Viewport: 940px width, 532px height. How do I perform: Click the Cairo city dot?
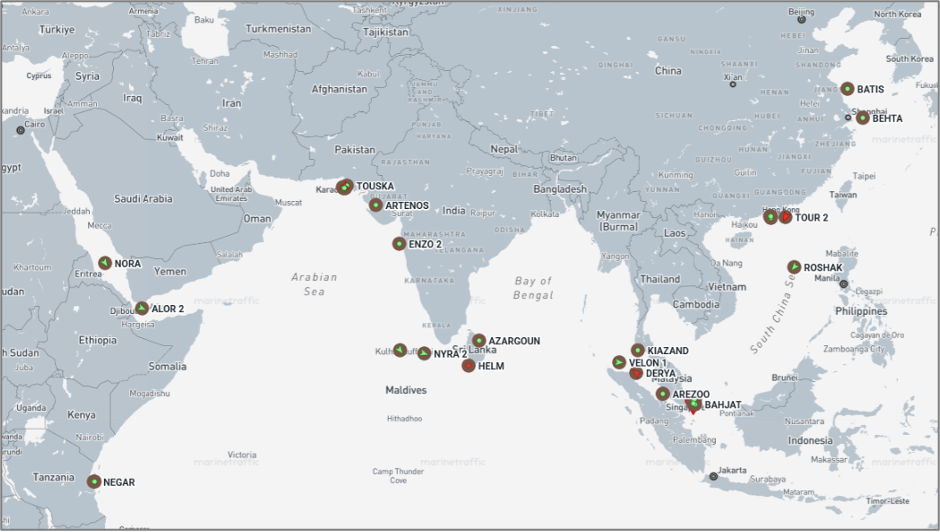(20, 130)
